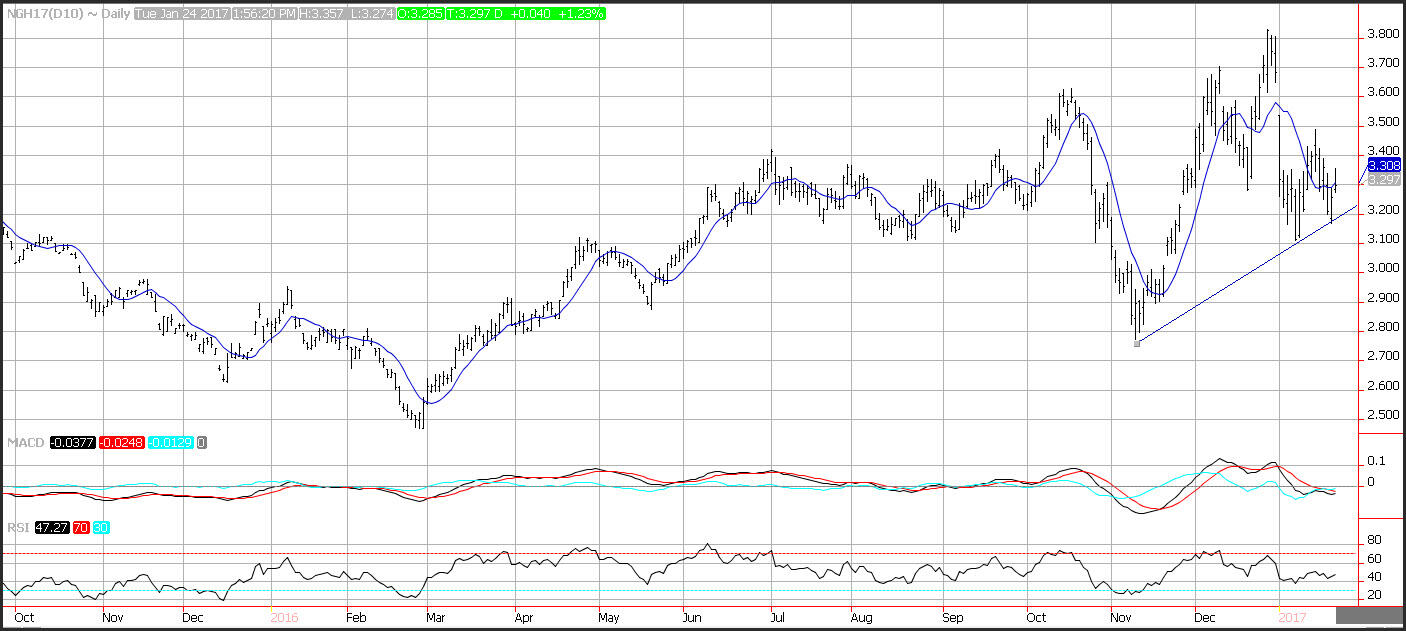This screenshot has height=631, width=1406.
Task: Click the NGH17(D10) Daily symbol label
Action: pyautogui.click(x=65, y=13)
